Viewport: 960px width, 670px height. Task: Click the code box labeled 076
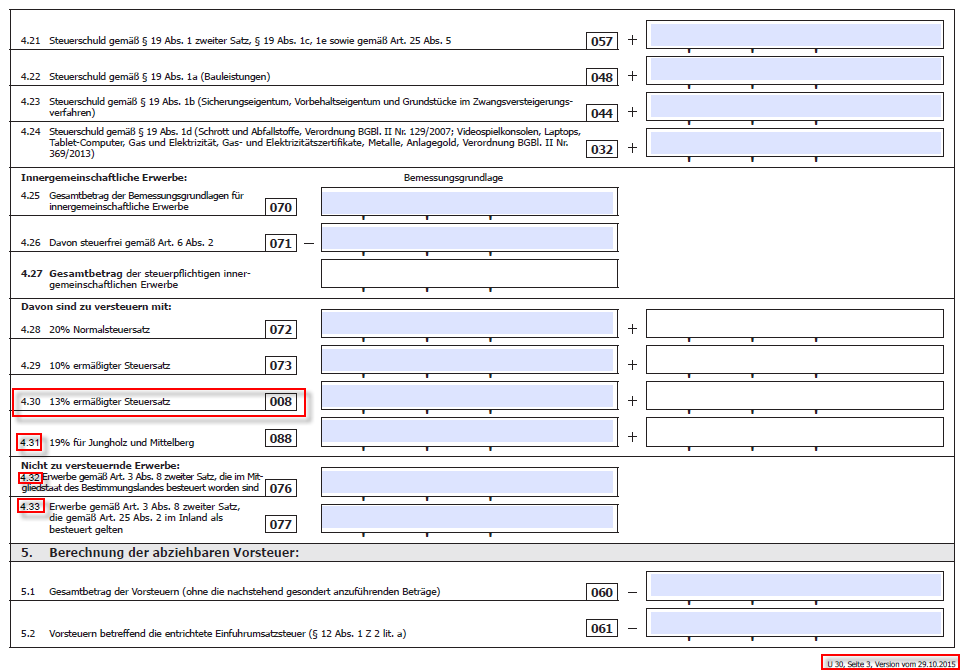click(x=281, y=488)
